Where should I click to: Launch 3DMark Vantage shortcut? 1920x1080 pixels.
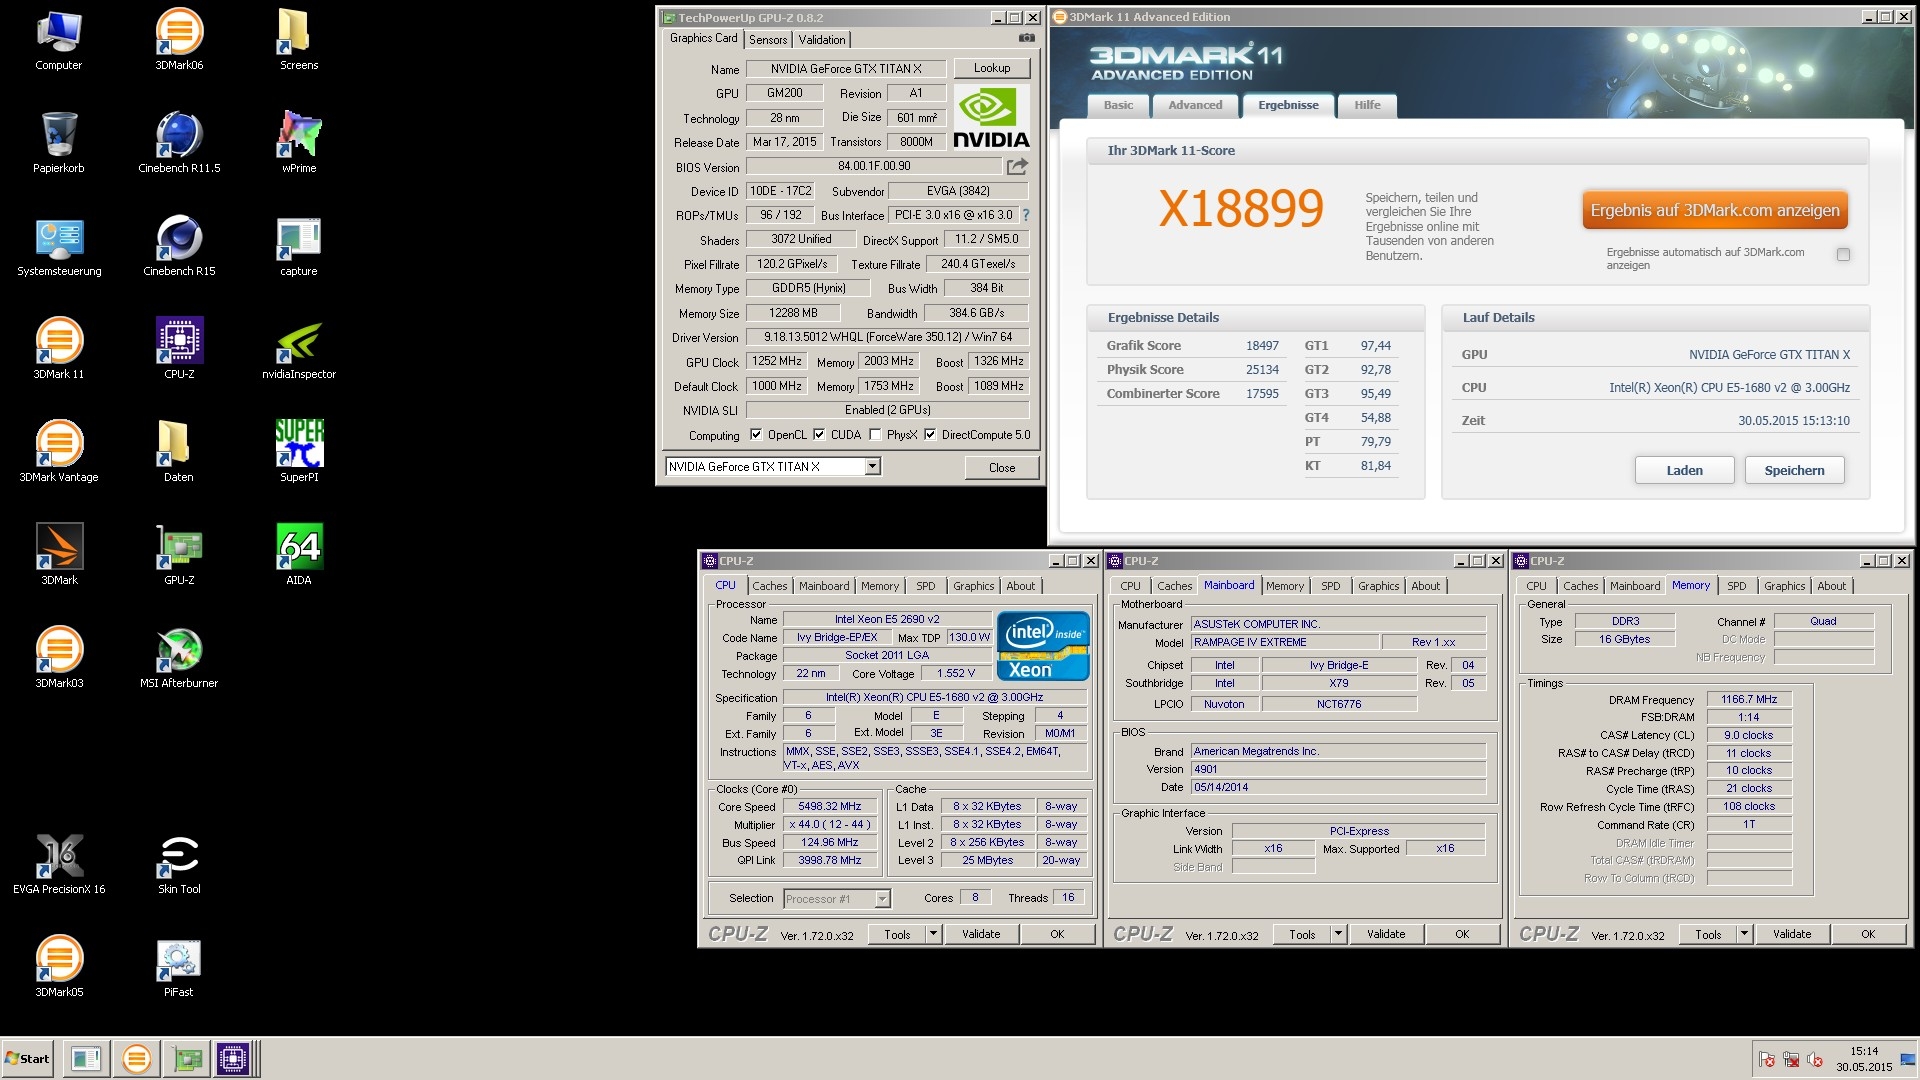[59, 452]
